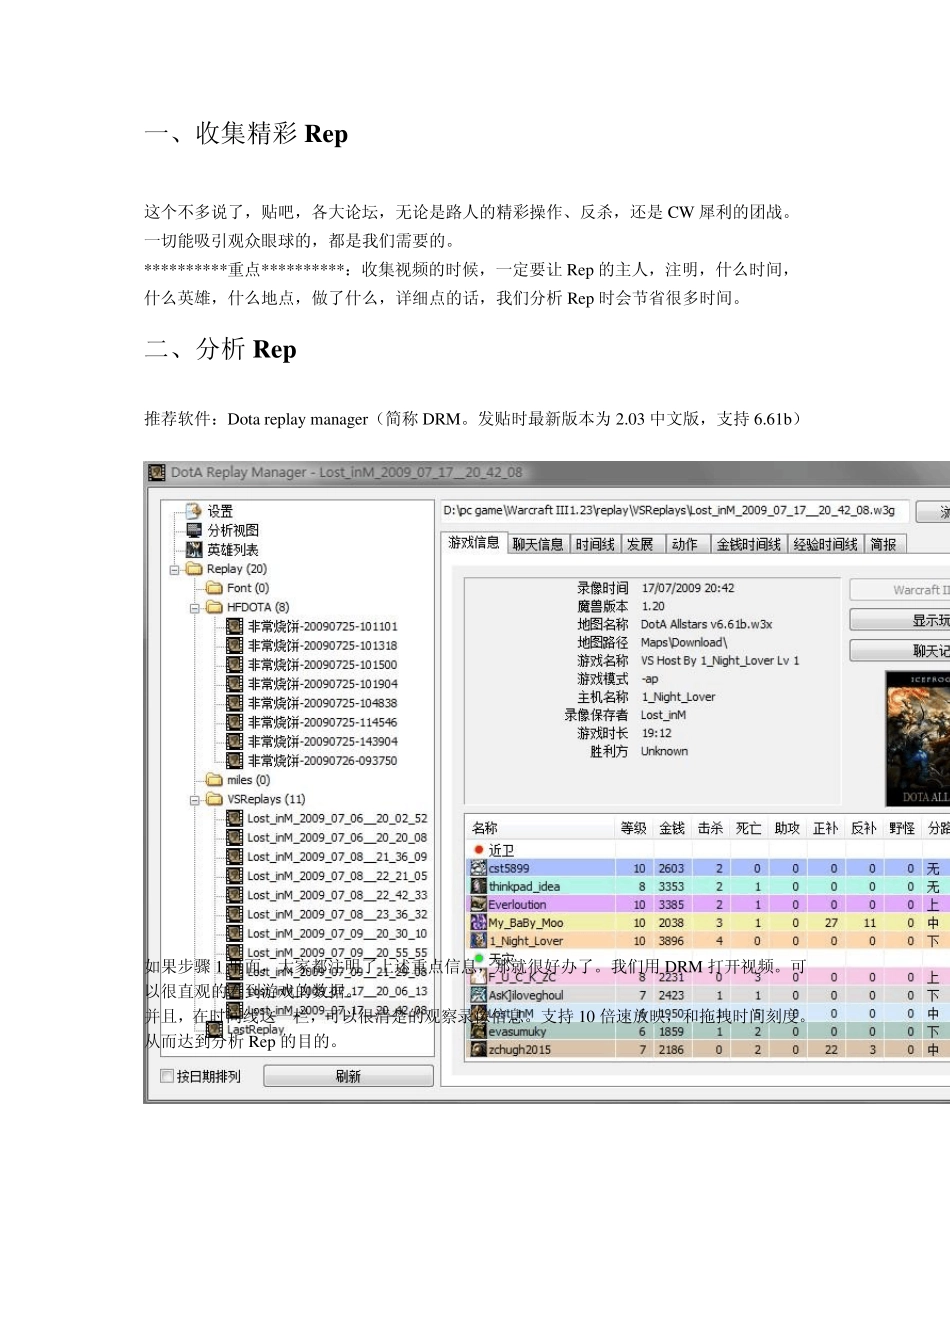
Task: Click the DotA Replay Manager title bar icon
Action: pos(157,472)
